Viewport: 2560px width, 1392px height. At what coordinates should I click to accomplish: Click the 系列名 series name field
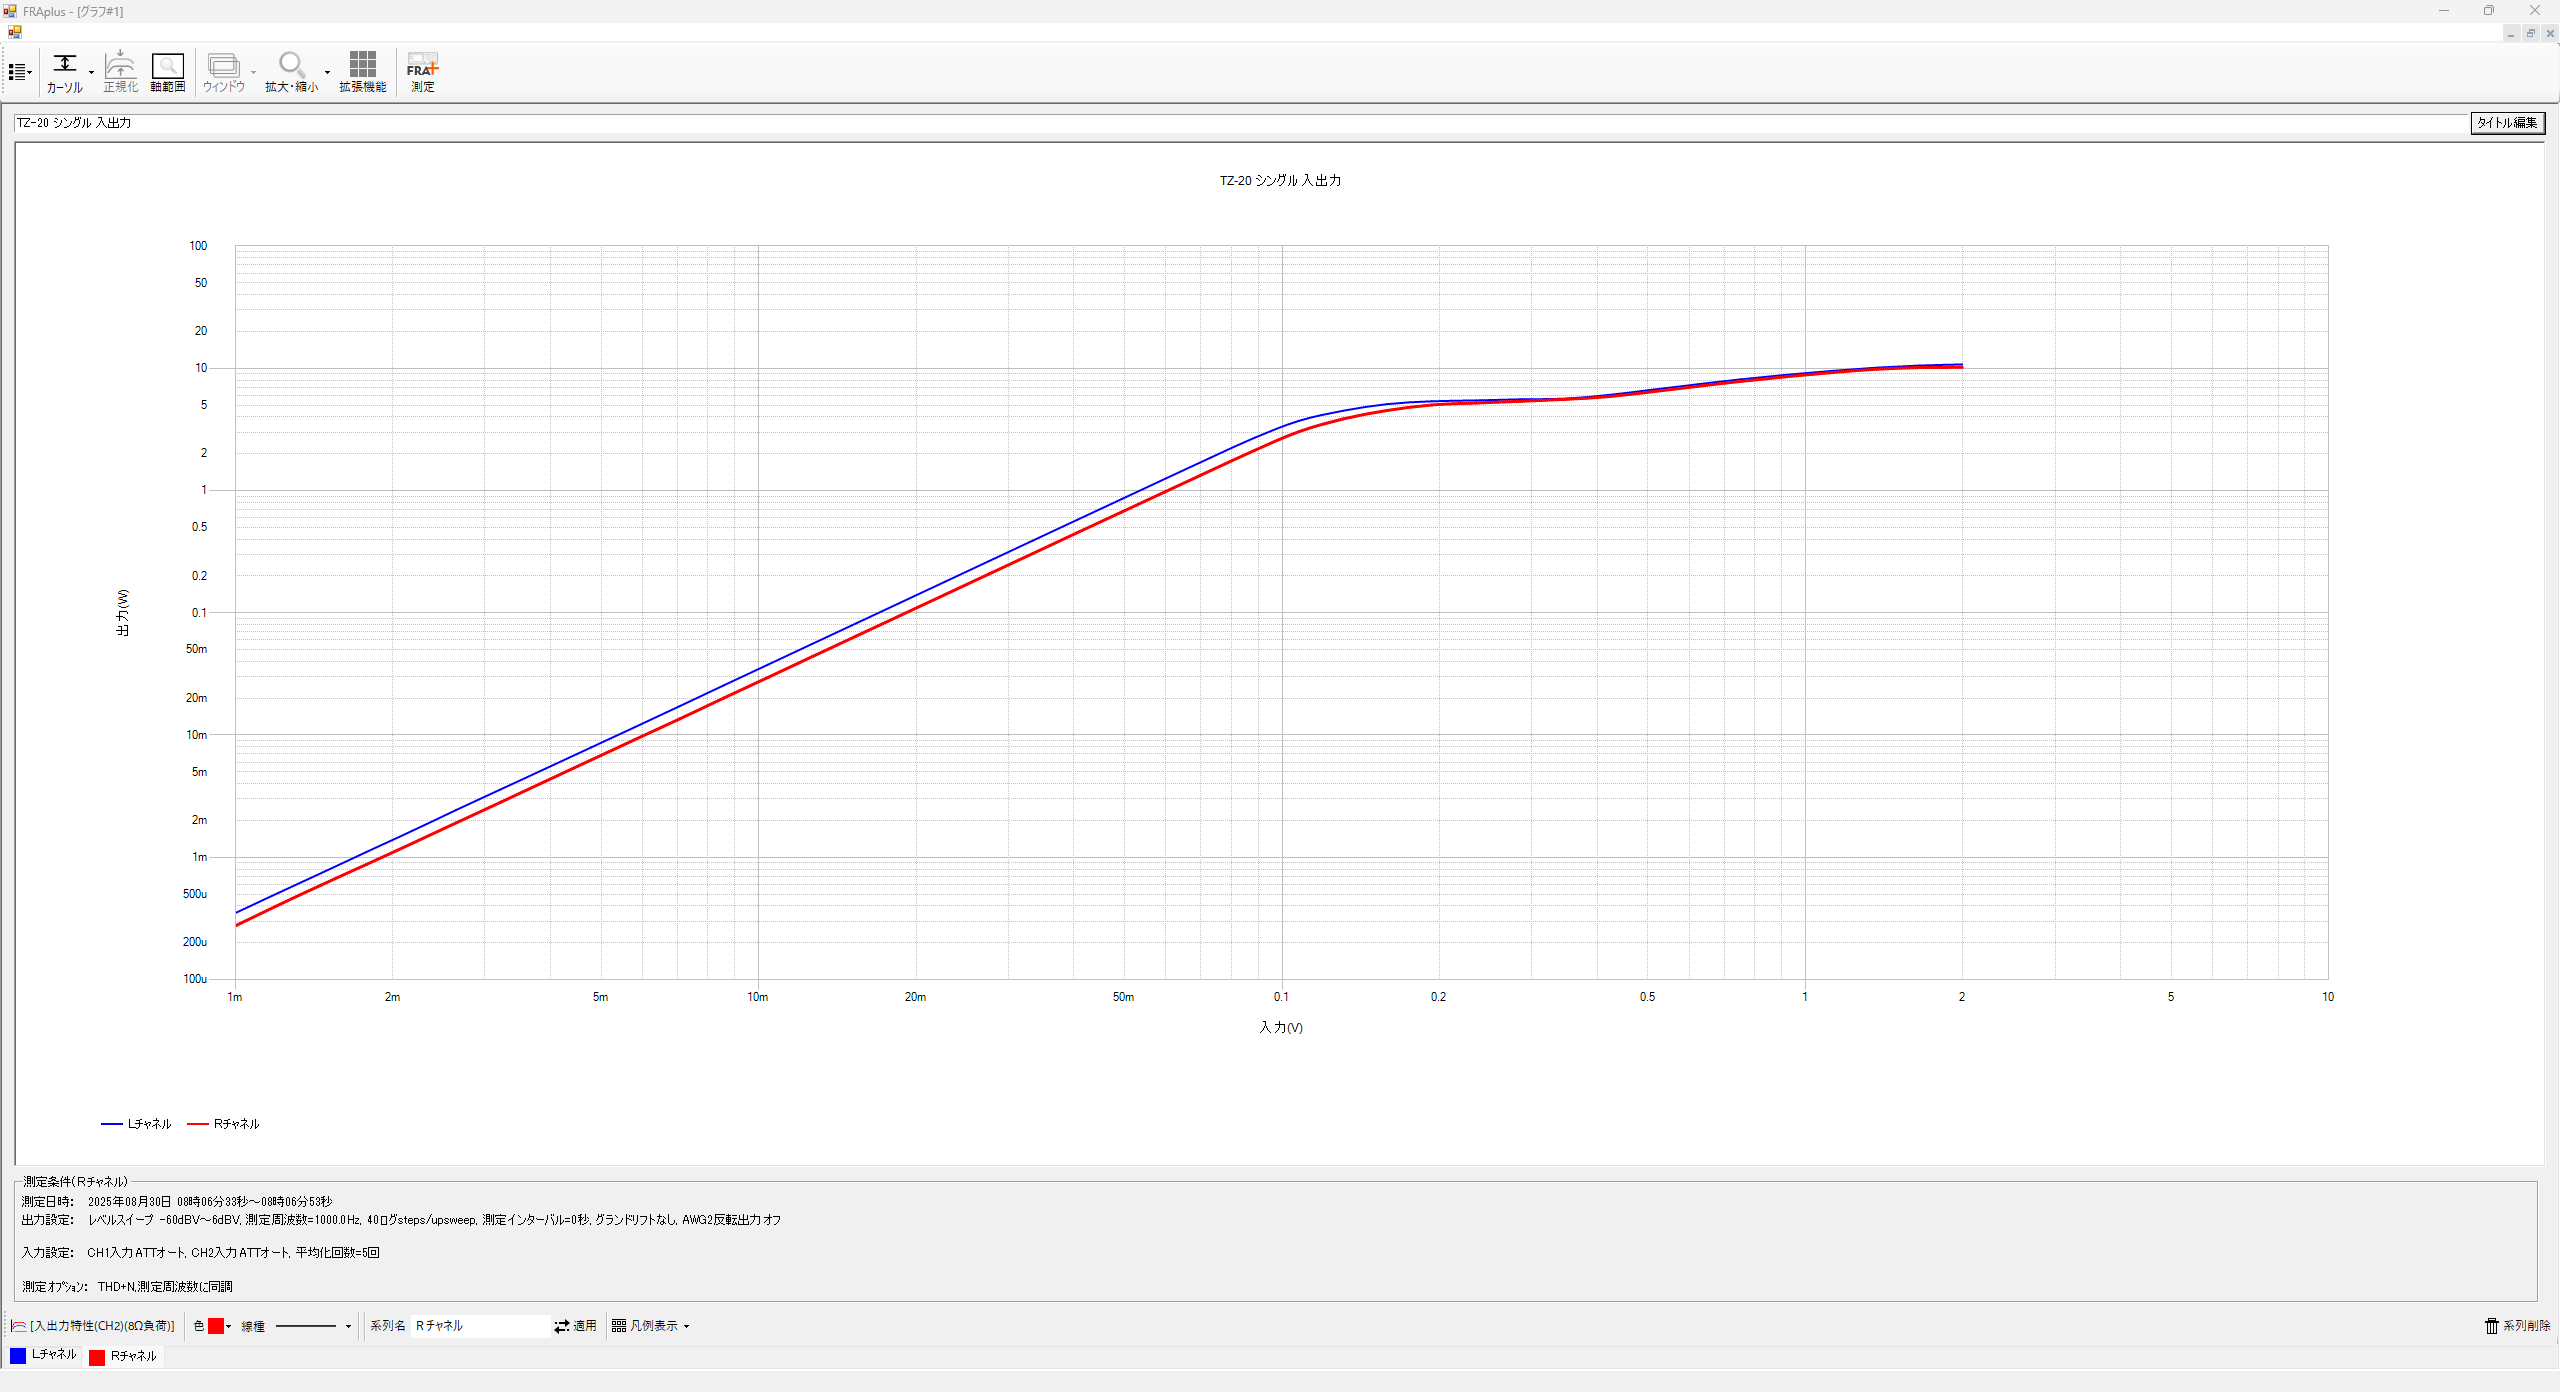[480, 1326]
